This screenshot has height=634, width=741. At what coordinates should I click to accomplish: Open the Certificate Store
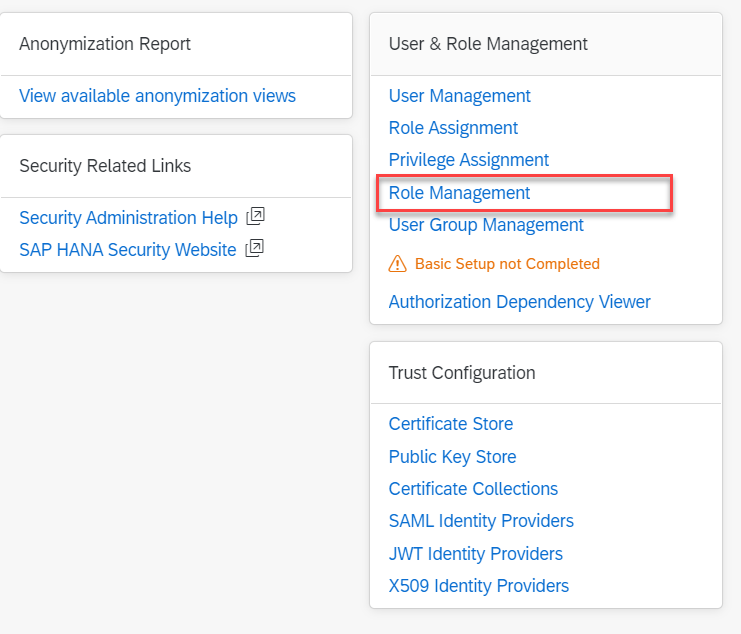click(450, 424)
